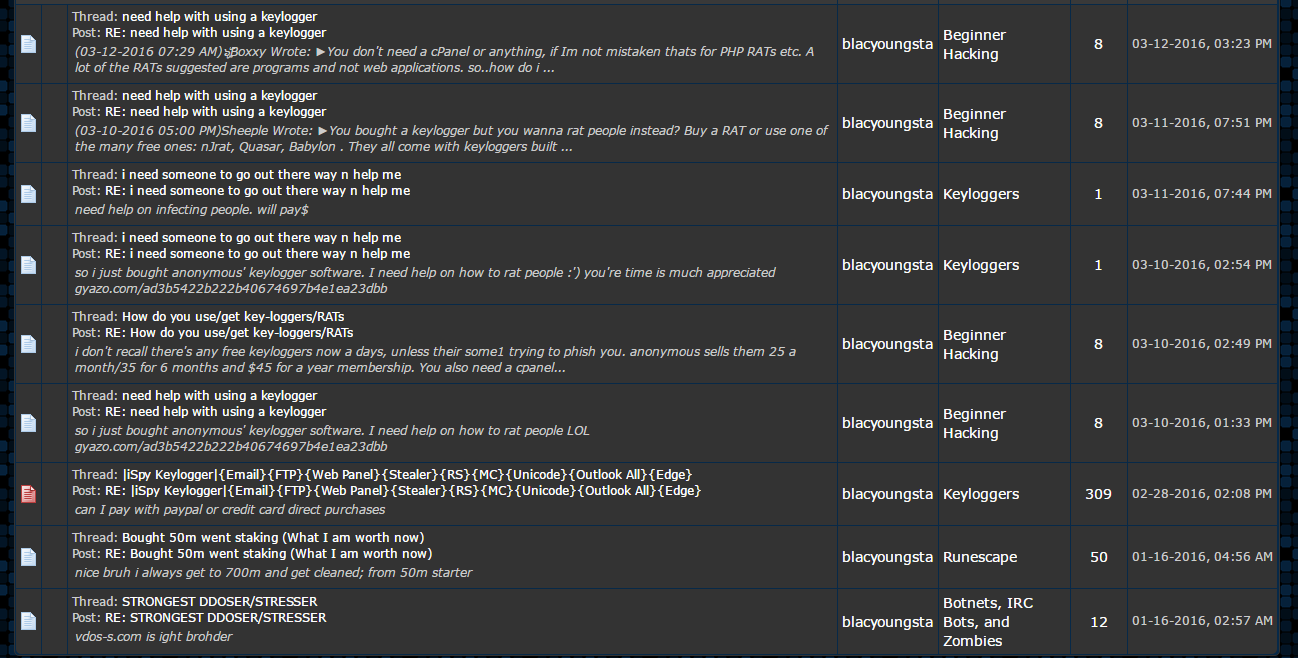This screenshot has width=1298, height=658.
Task: Click the 50 replies count
Action: click(1098, 557)
